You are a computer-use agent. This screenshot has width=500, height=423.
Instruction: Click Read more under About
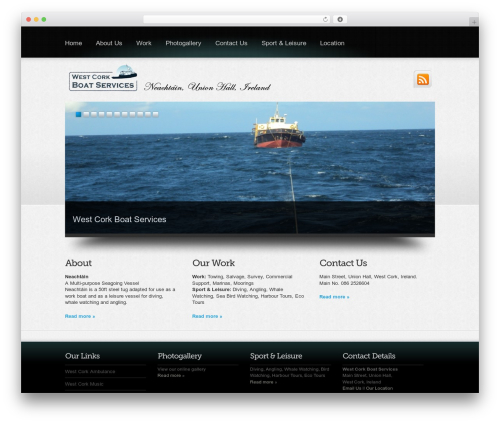(x=80, y=316)
